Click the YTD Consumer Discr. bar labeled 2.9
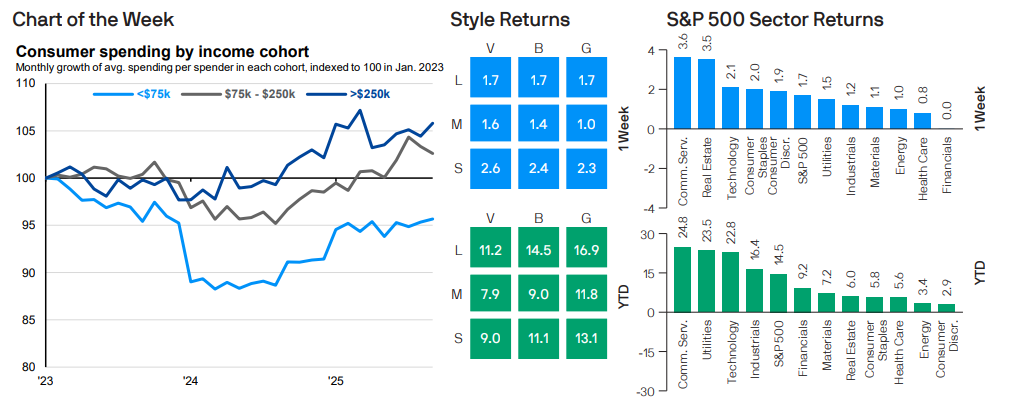 coord(948,308)
